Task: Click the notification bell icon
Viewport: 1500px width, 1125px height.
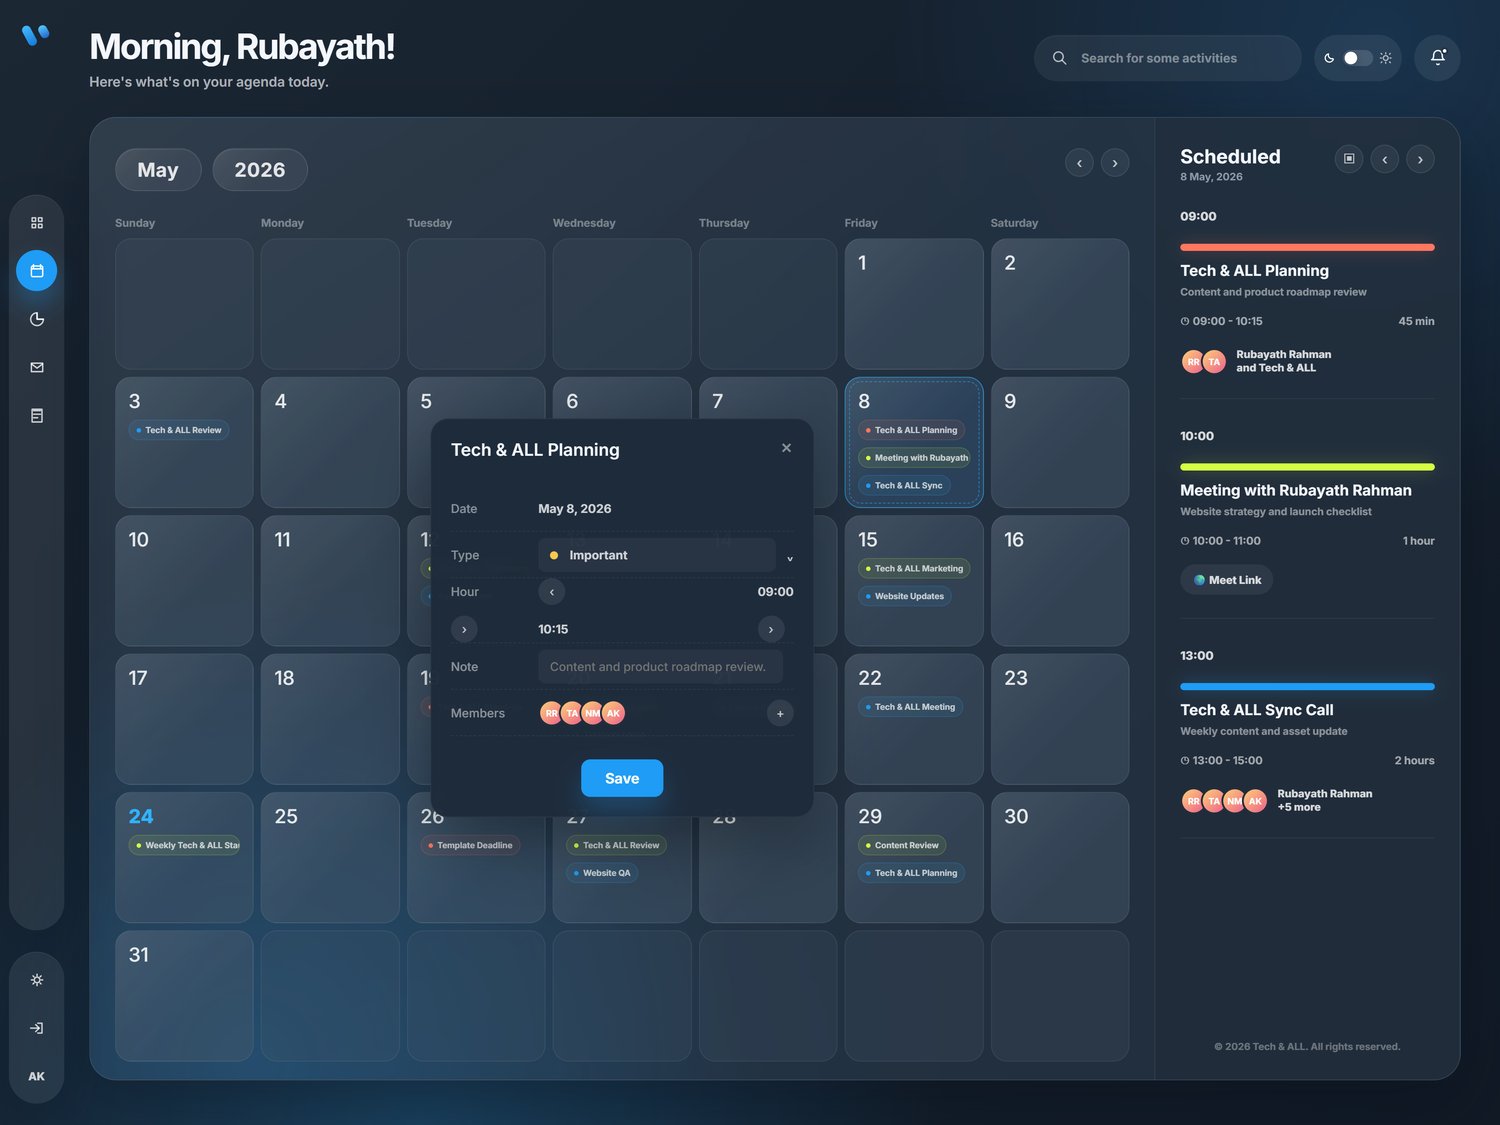Action: (1438, 58)
